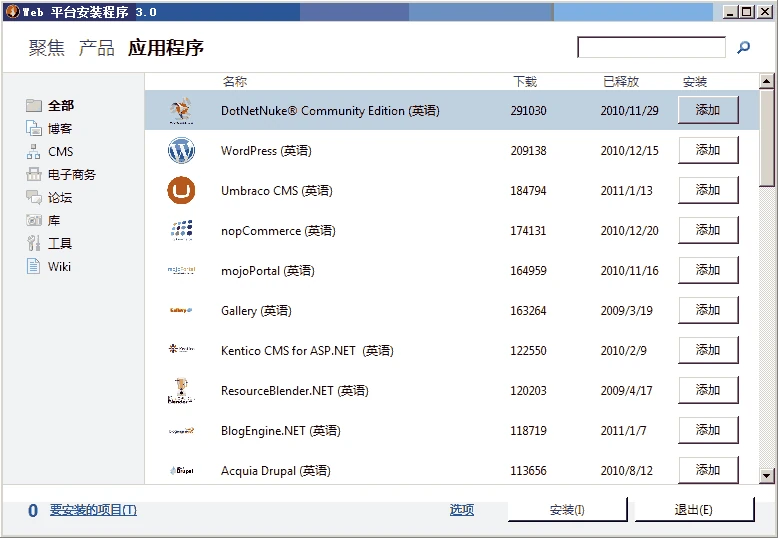Select the 博客 category icon
Image resolution: width=778 pixels, height=538 pixels.
34,129
